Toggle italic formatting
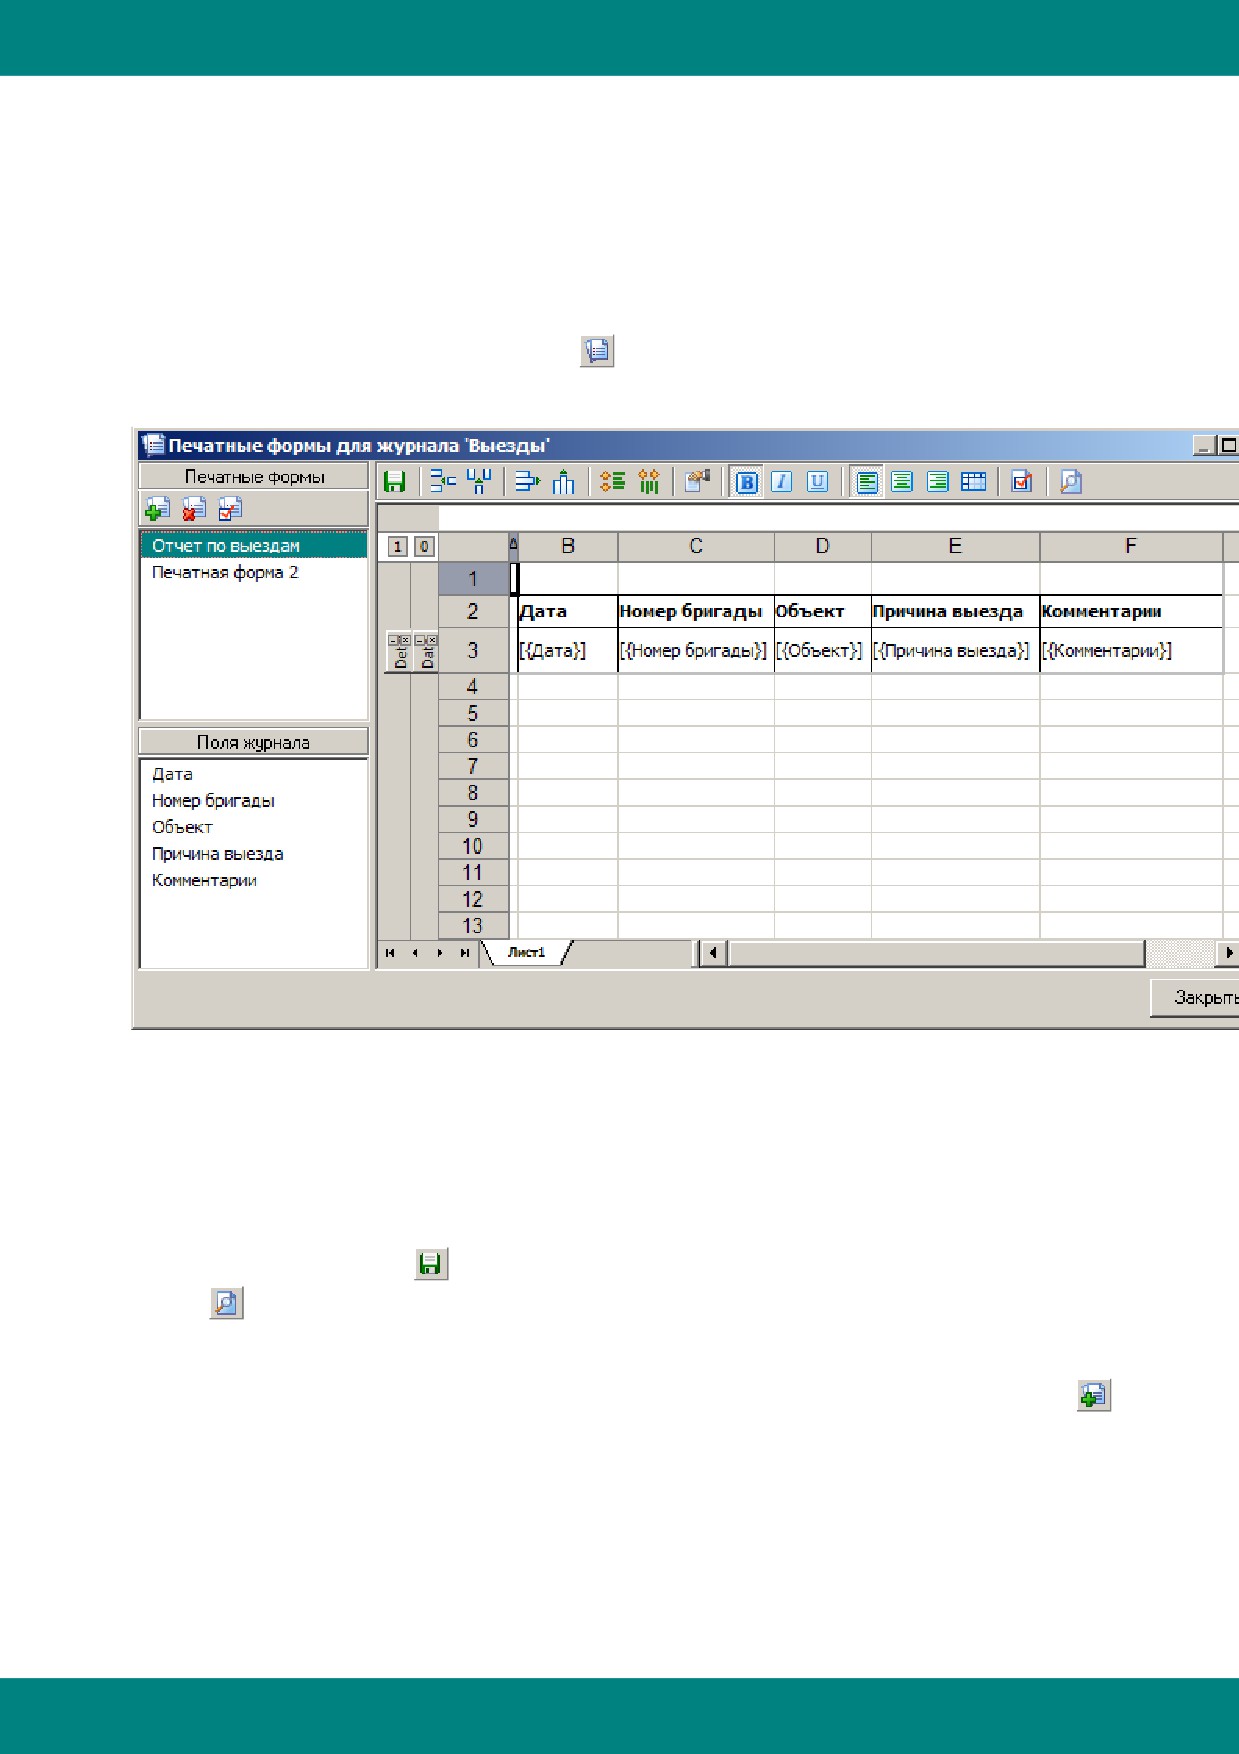The width and height of the screenshot is (1239, 1754). (x=782, y=482)
